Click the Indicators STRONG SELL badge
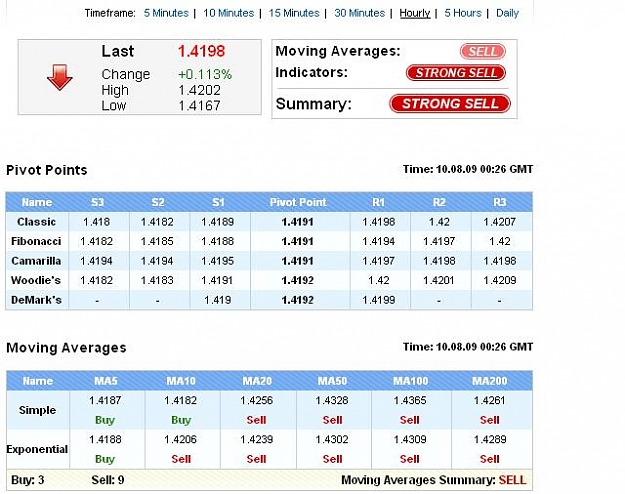Viewport: 625px width, 494px height. point(456,73)
